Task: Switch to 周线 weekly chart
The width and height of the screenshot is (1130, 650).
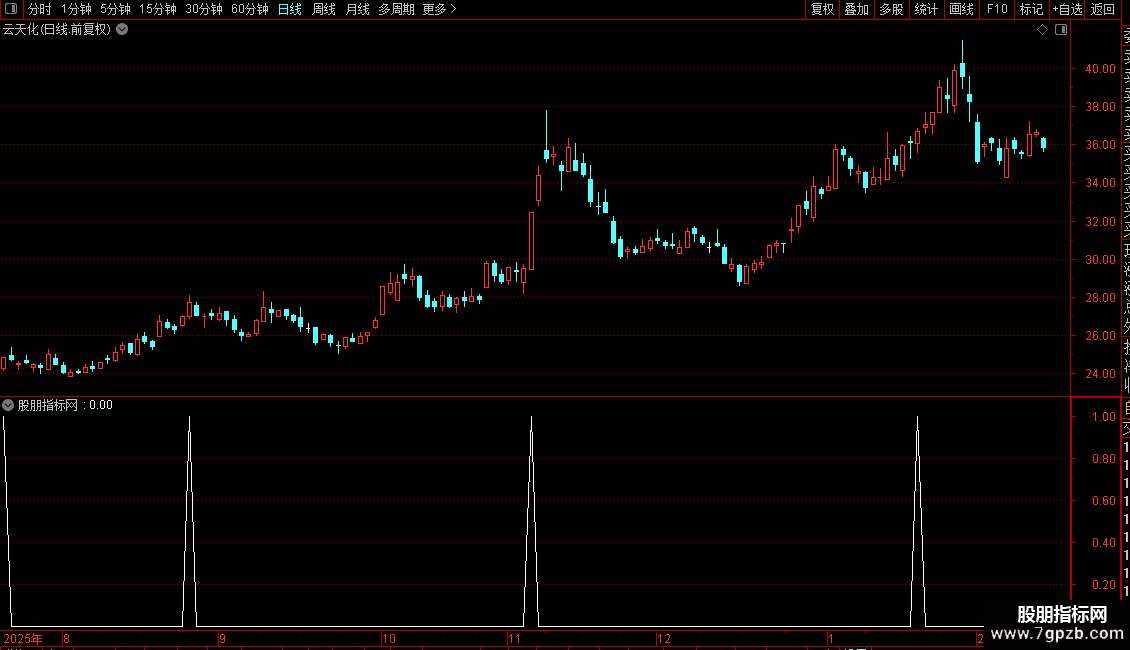Action: click(324, 9)
